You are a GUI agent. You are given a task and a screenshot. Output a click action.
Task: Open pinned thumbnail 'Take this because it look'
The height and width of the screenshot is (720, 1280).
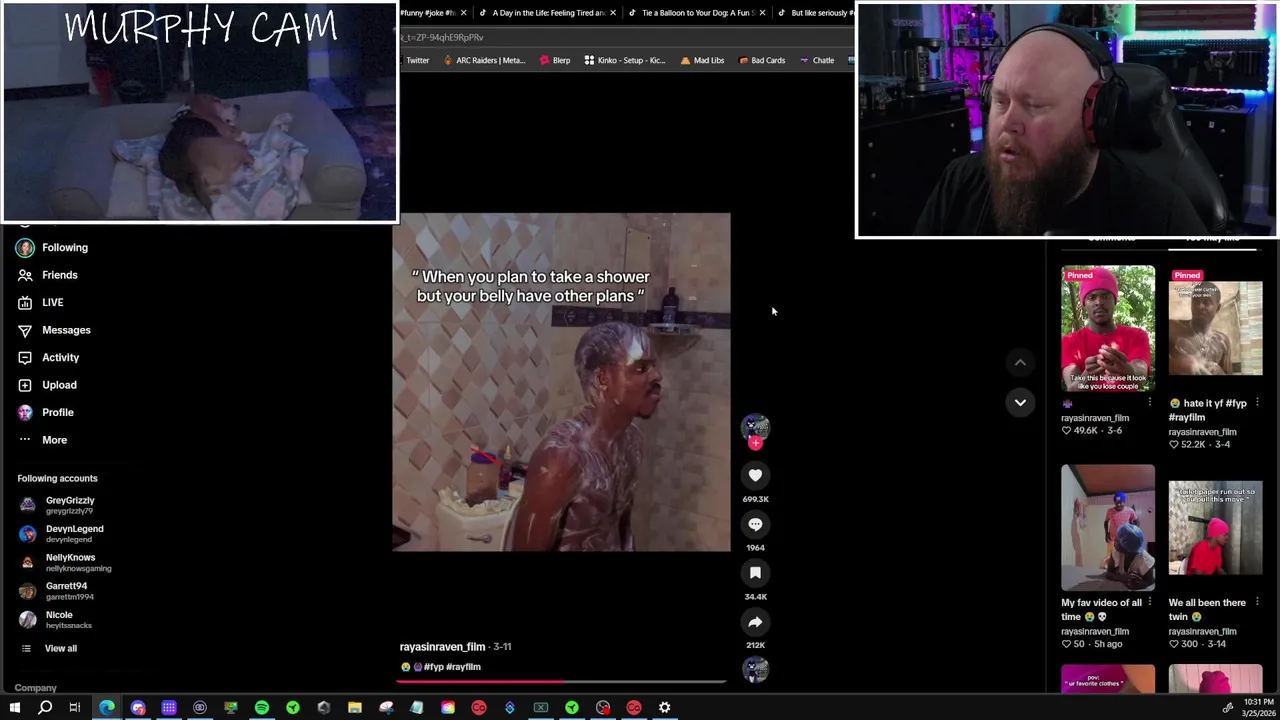pos(1107,329)
